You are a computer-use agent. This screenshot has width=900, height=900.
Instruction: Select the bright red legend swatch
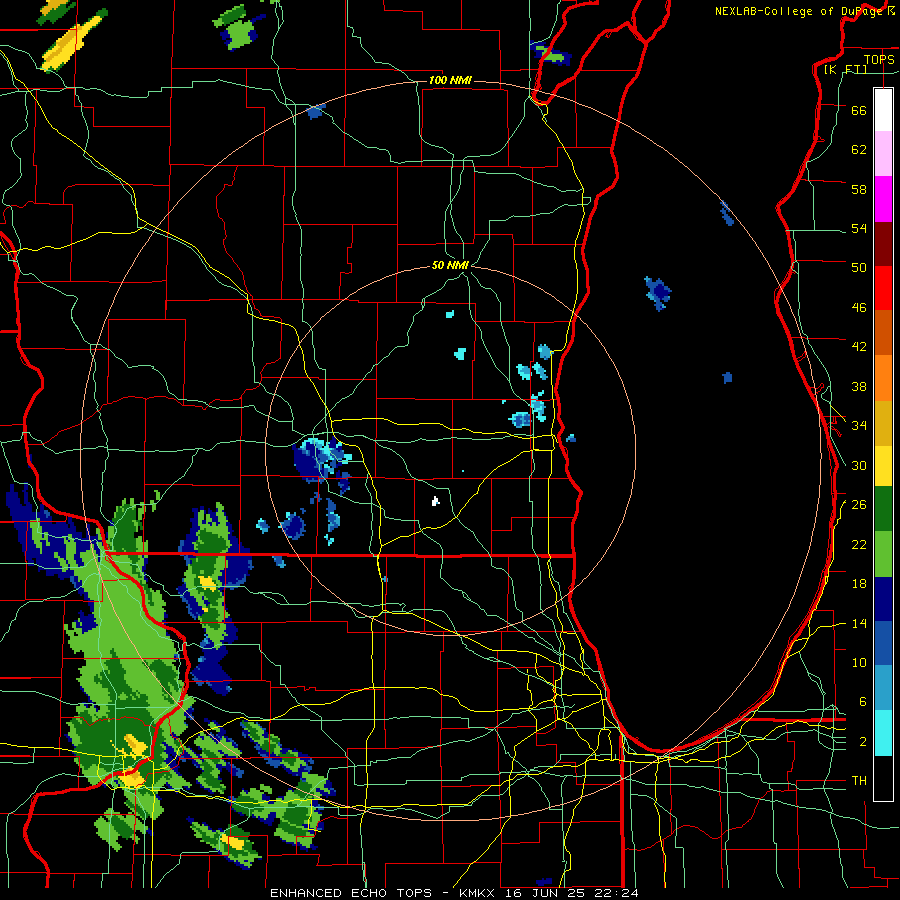pyautogui.click(x=883, y=288)
